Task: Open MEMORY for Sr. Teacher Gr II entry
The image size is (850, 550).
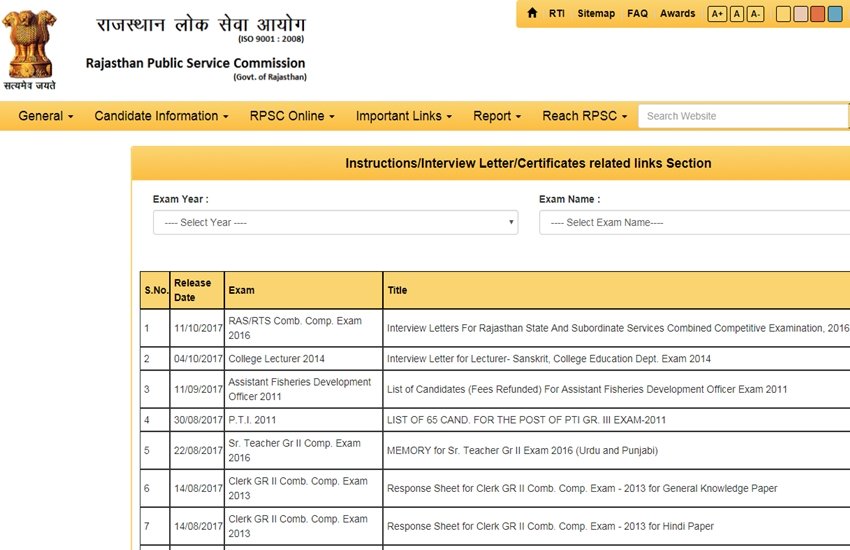Action: 522,450
